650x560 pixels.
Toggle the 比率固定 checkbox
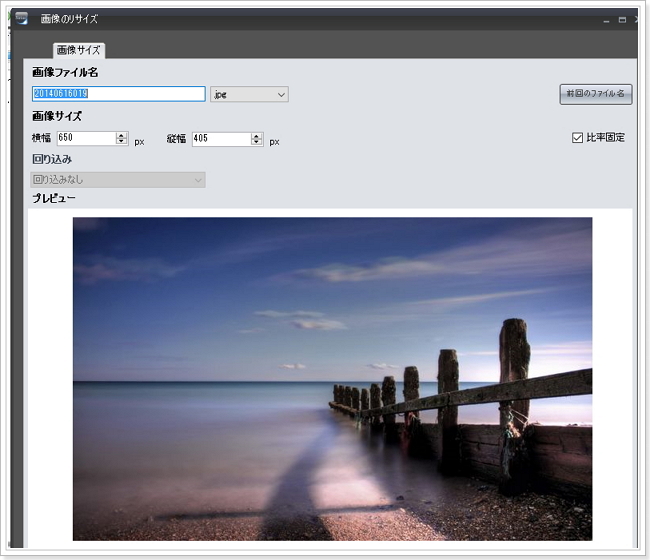coord(577,137)
